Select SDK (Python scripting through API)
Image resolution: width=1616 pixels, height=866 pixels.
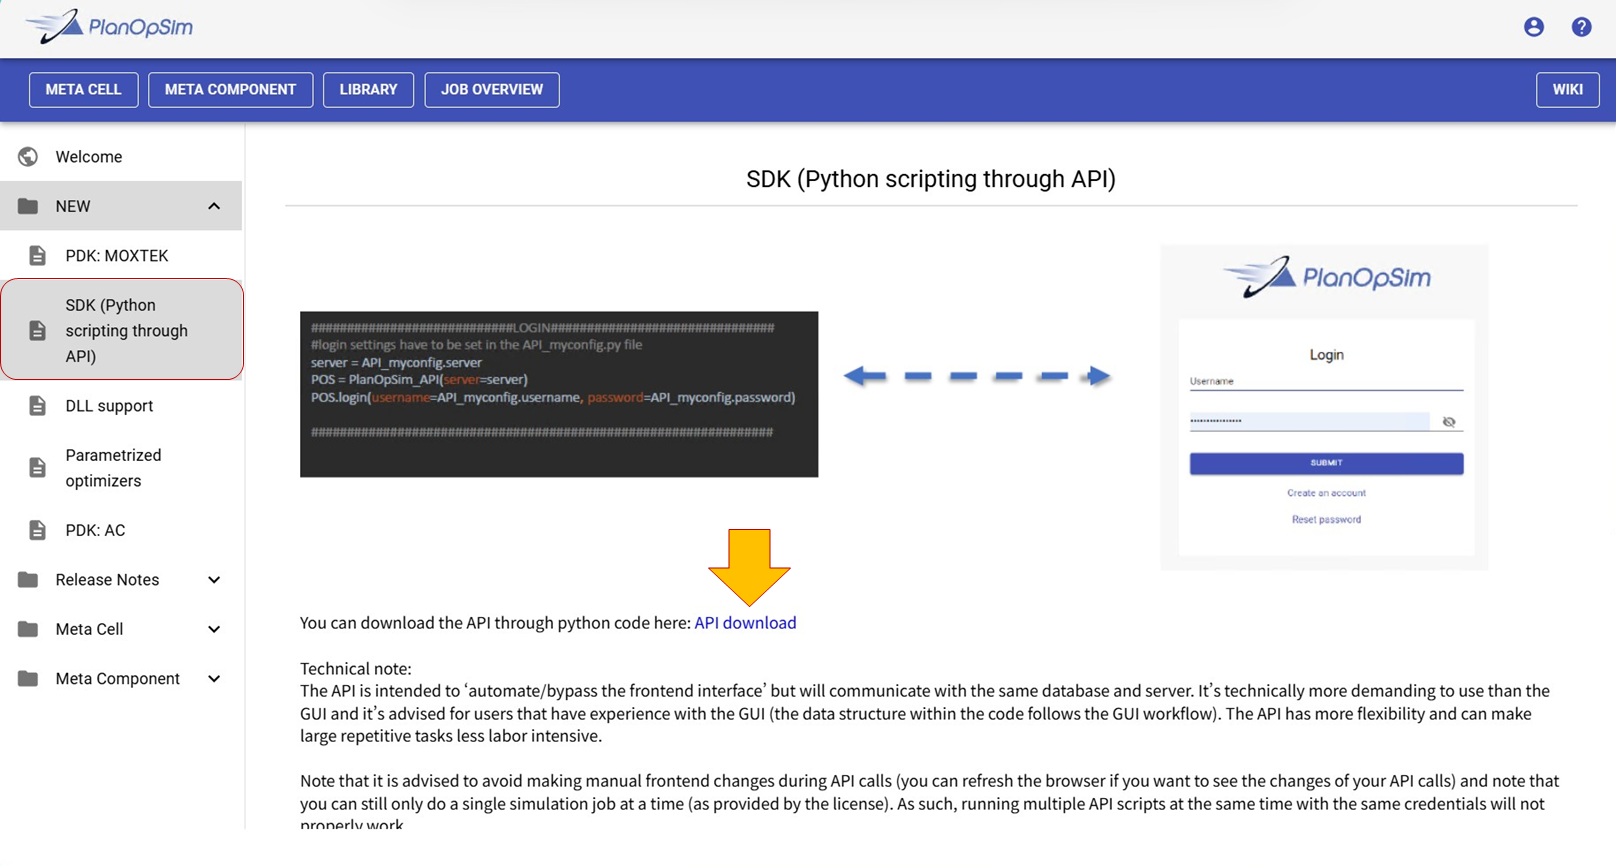[121, 330]
